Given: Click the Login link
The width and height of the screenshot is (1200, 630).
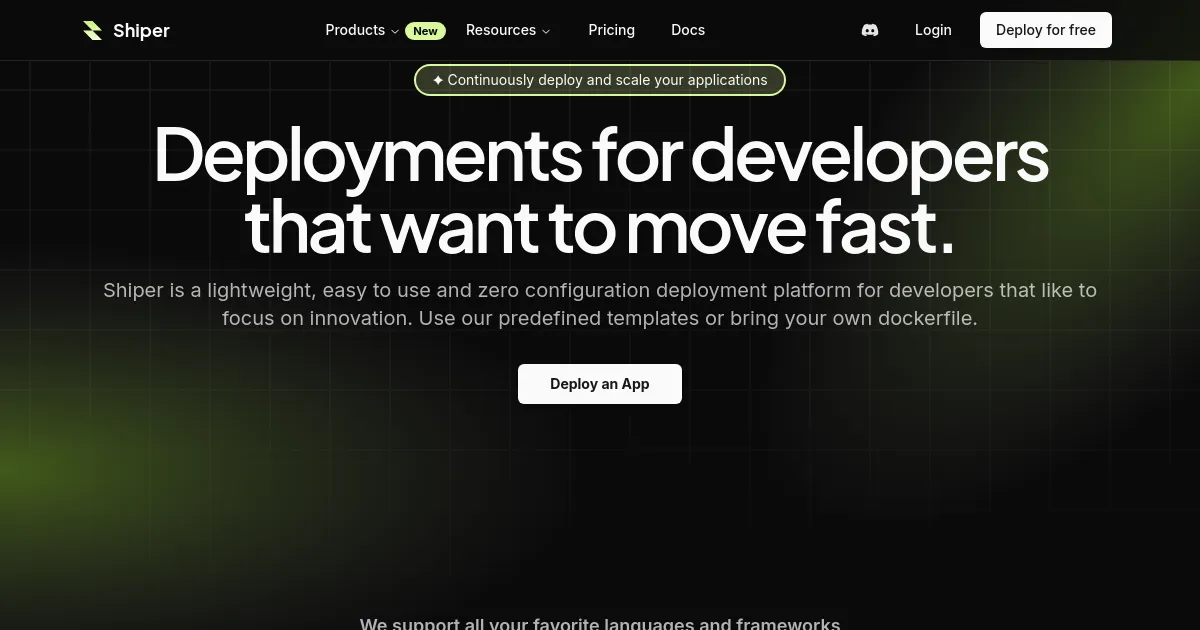Looking at the screenshot, I should [x=933, y=30].
